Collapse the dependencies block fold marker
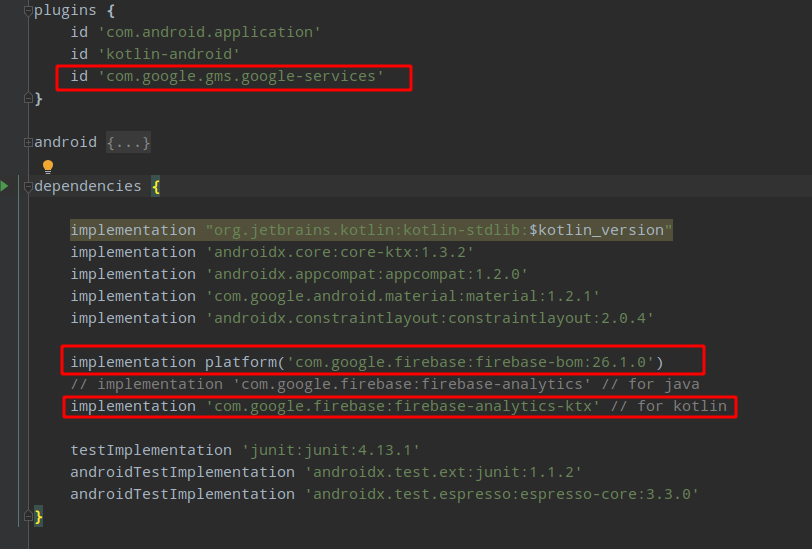The height and width of the screenshot is (549, 812). (x=28, y=186)
